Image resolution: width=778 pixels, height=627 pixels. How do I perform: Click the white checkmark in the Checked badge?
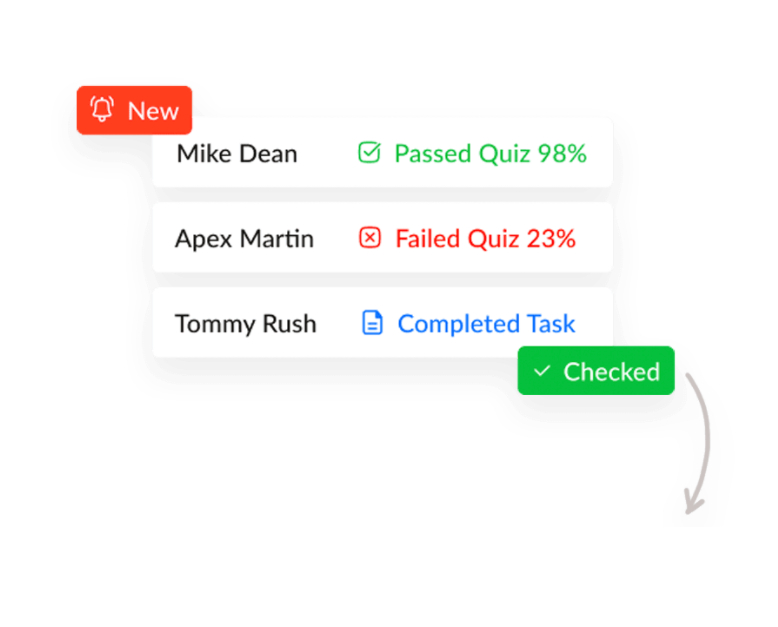coord(542,371)
